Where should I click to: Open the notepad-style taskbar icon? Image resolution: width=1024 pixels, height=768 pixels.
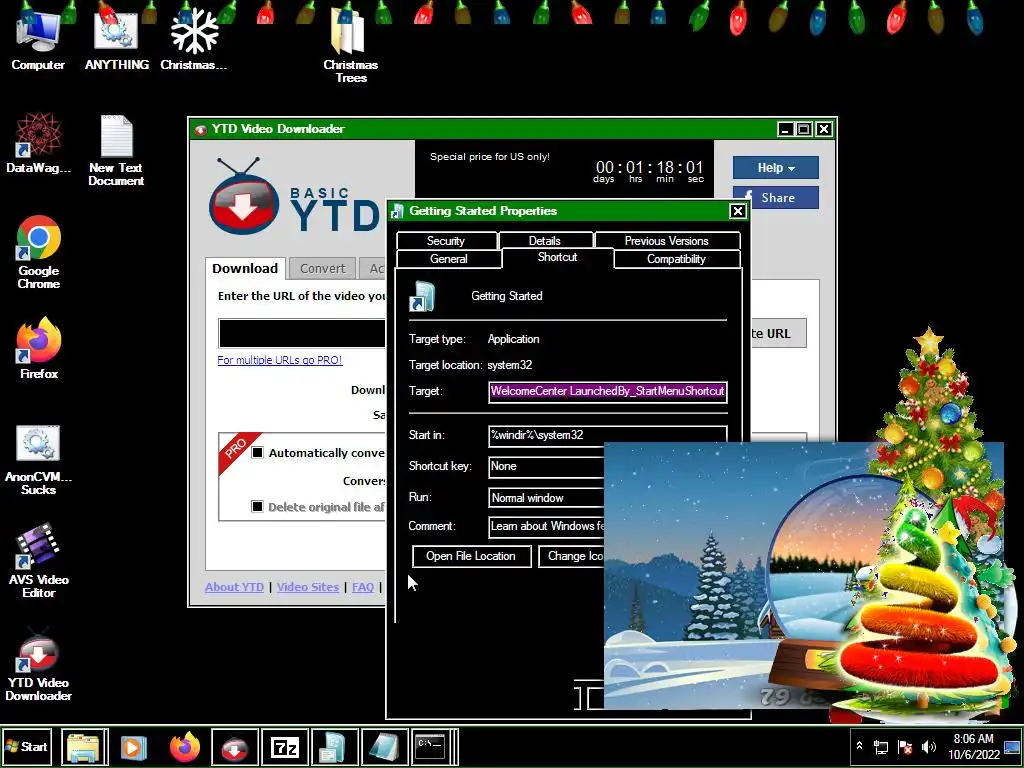click(384, 746)
